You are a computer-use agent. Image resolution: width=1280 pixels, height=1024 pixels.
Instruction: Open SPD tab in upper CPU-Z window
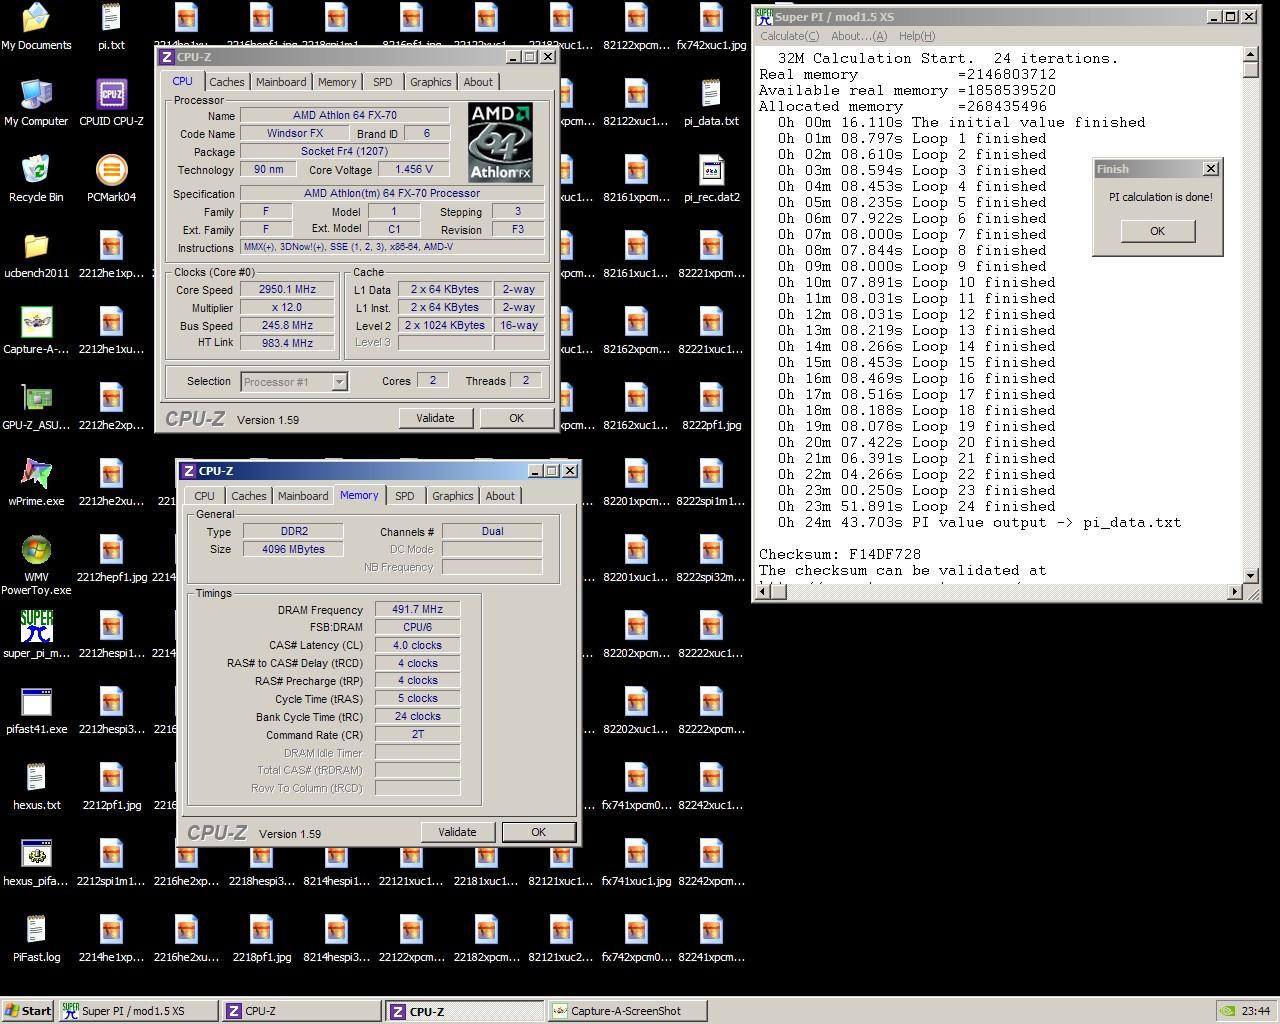(x=383, y=82)
